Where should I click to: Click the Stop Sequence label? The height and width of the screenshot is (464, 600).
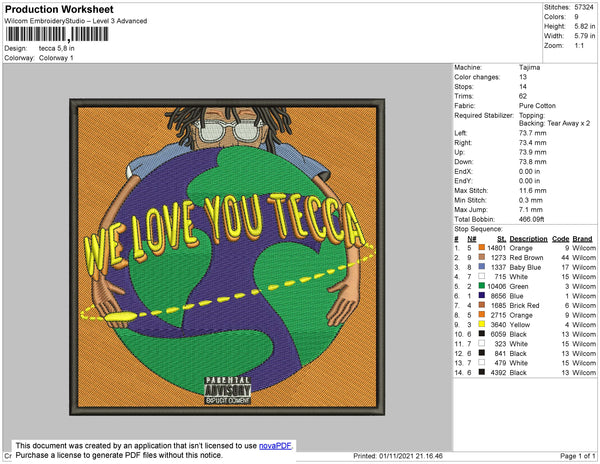478,229
